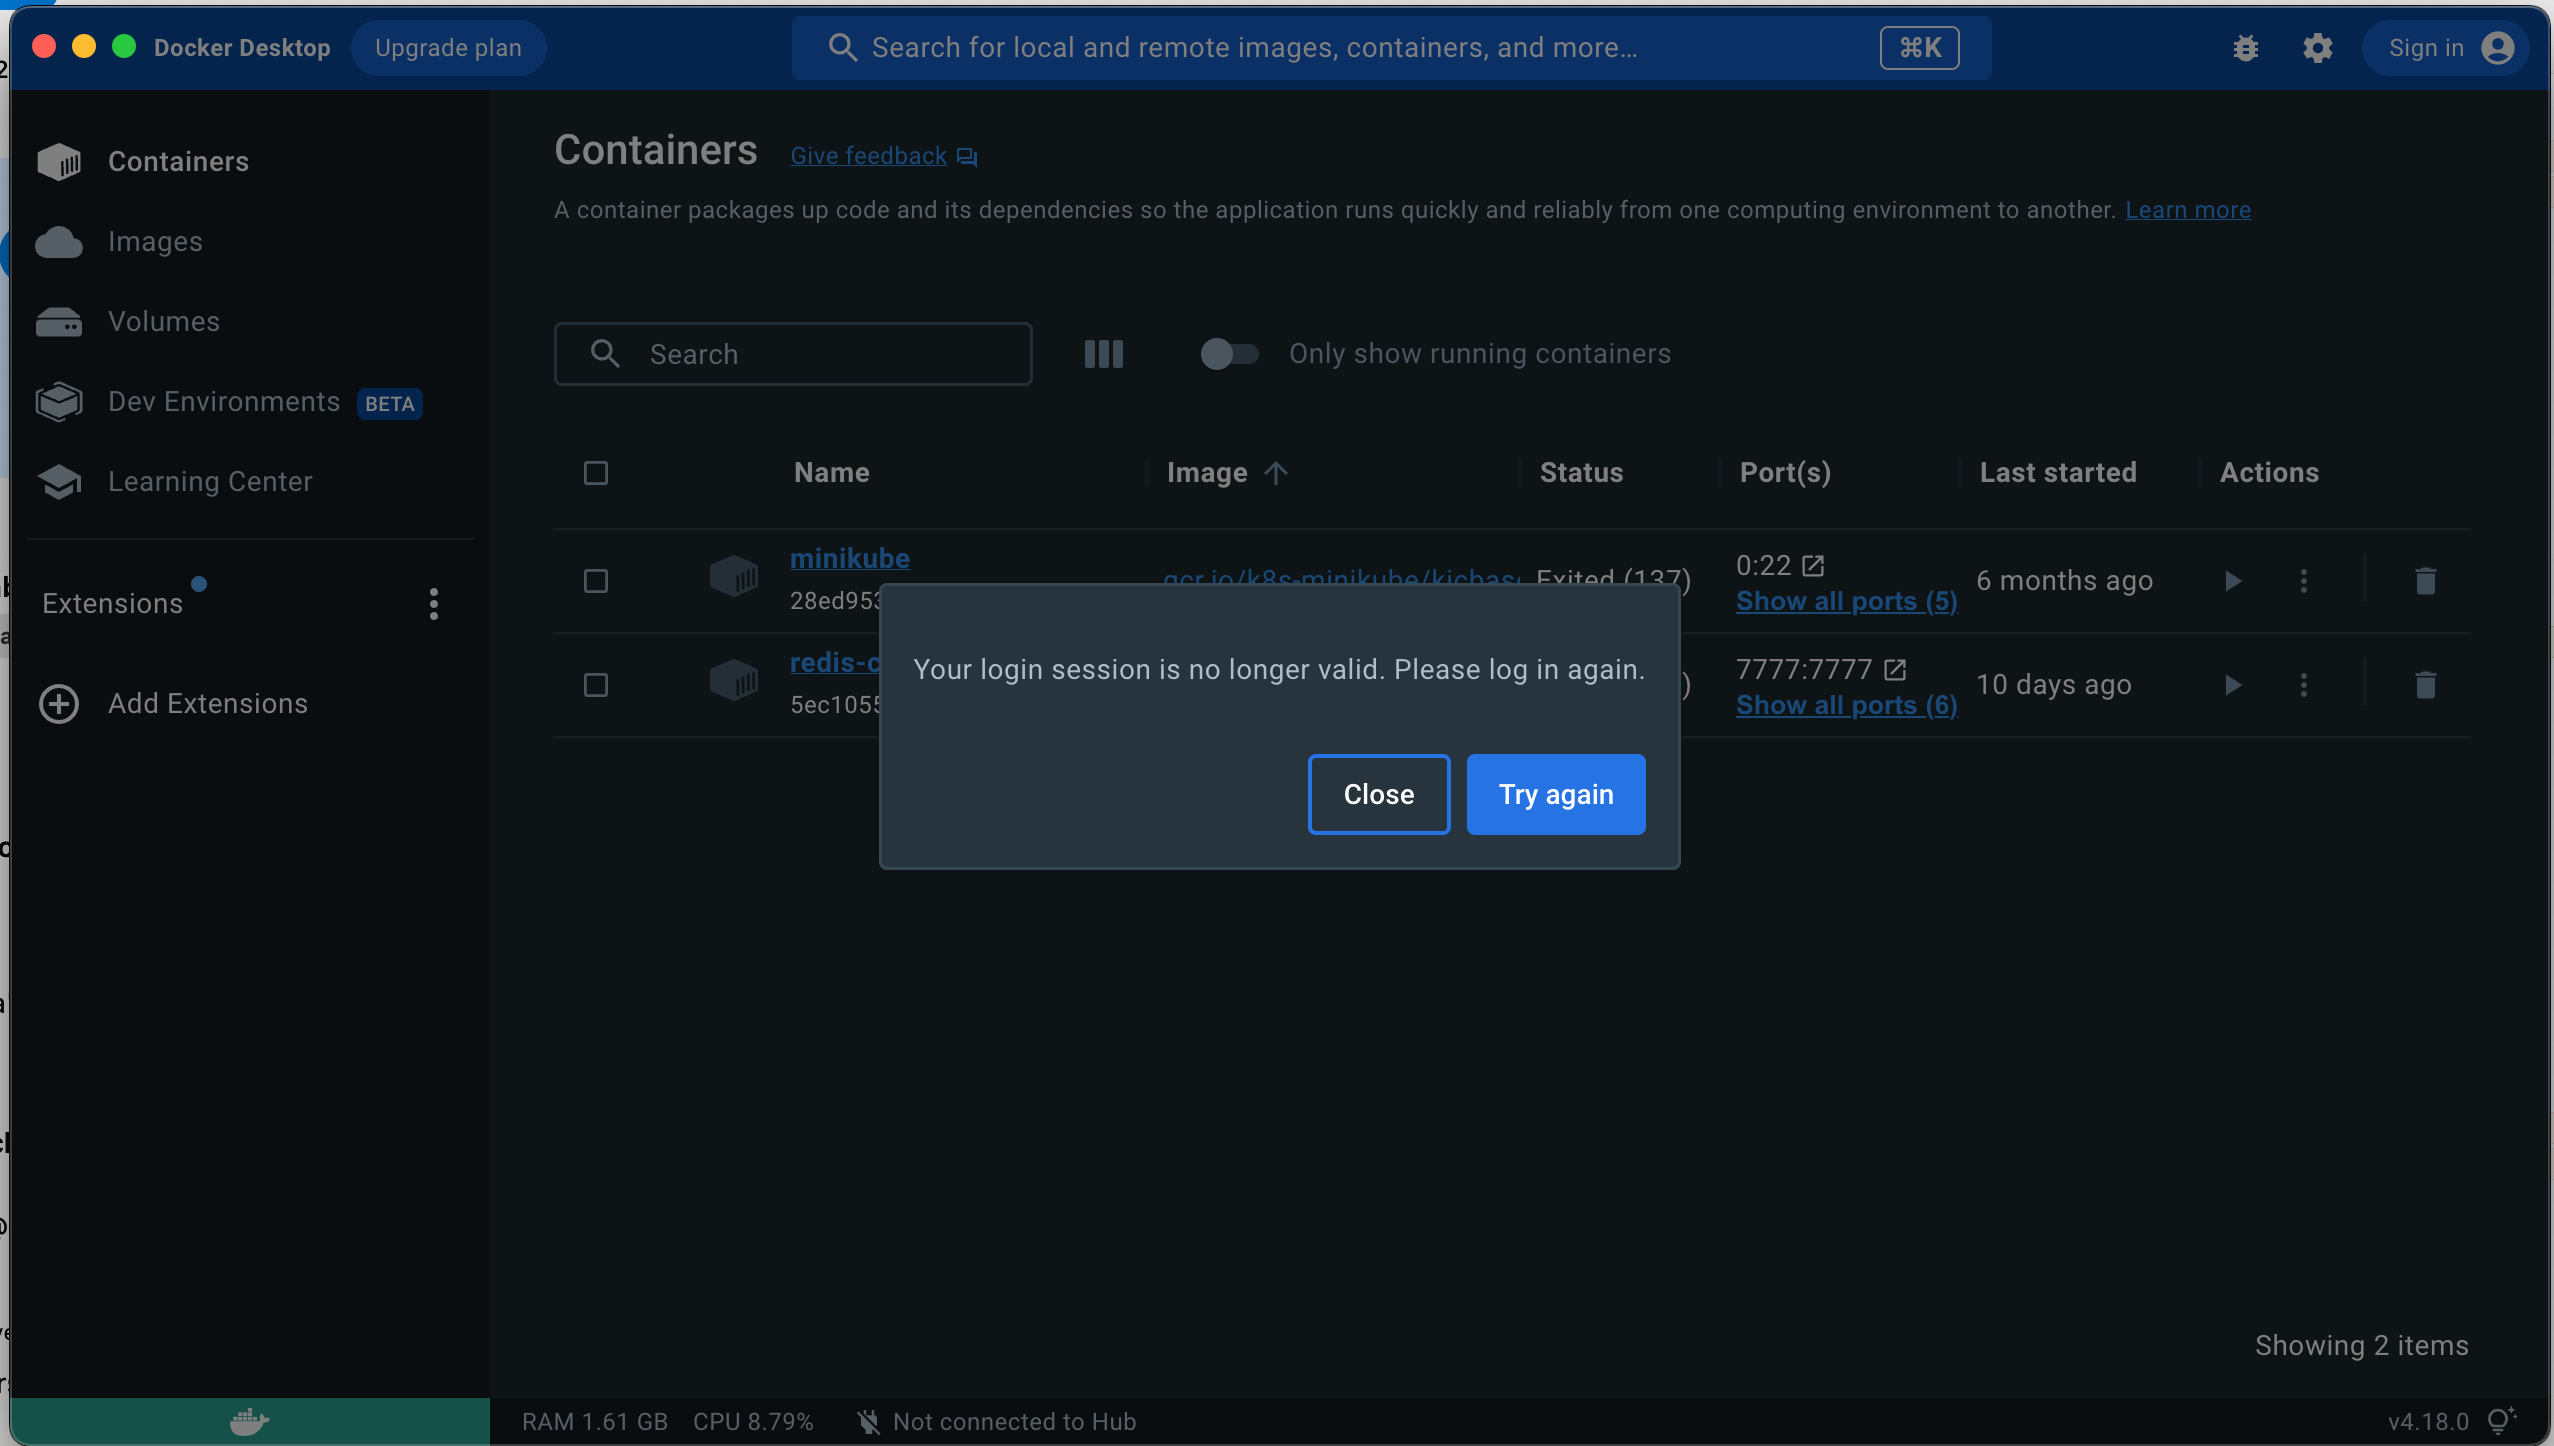Click the Not connected to Hub icon
This screenshot has height=1446, width=2554.
click(868, 1421)
